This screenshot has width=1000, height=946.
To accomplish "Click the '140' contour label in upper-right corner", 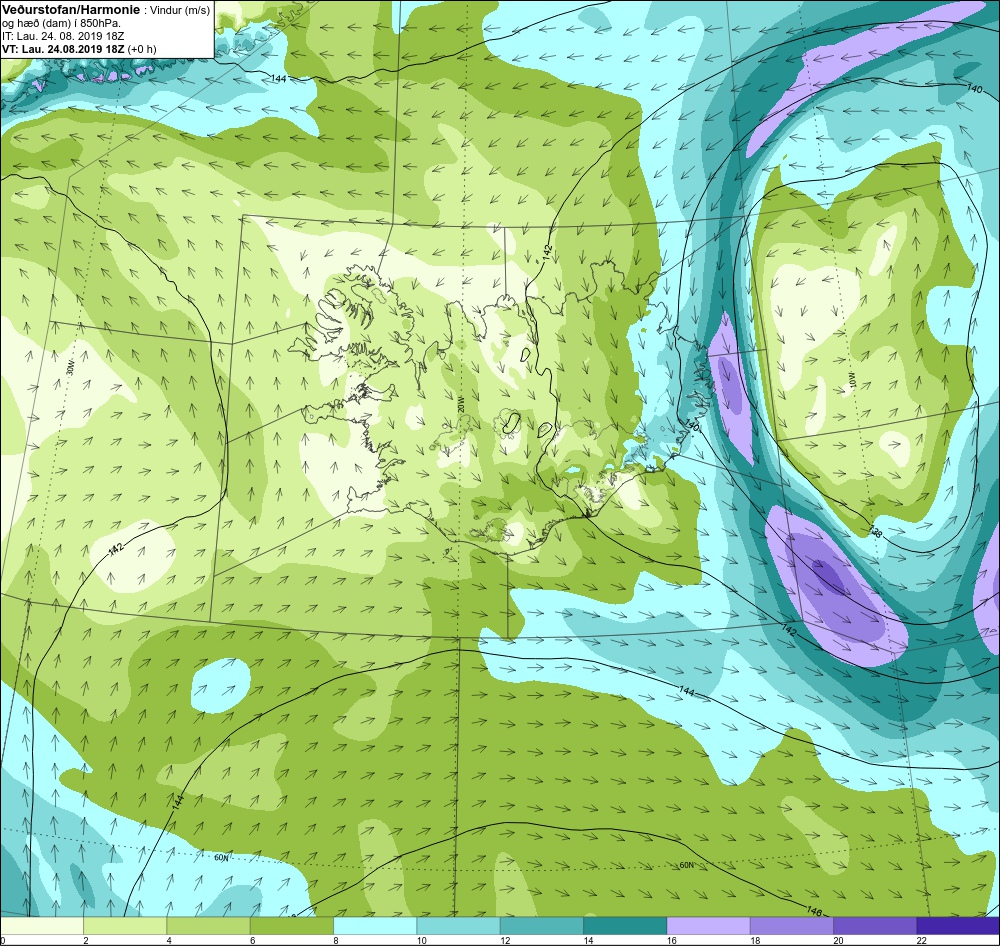I will pos(974,88).
